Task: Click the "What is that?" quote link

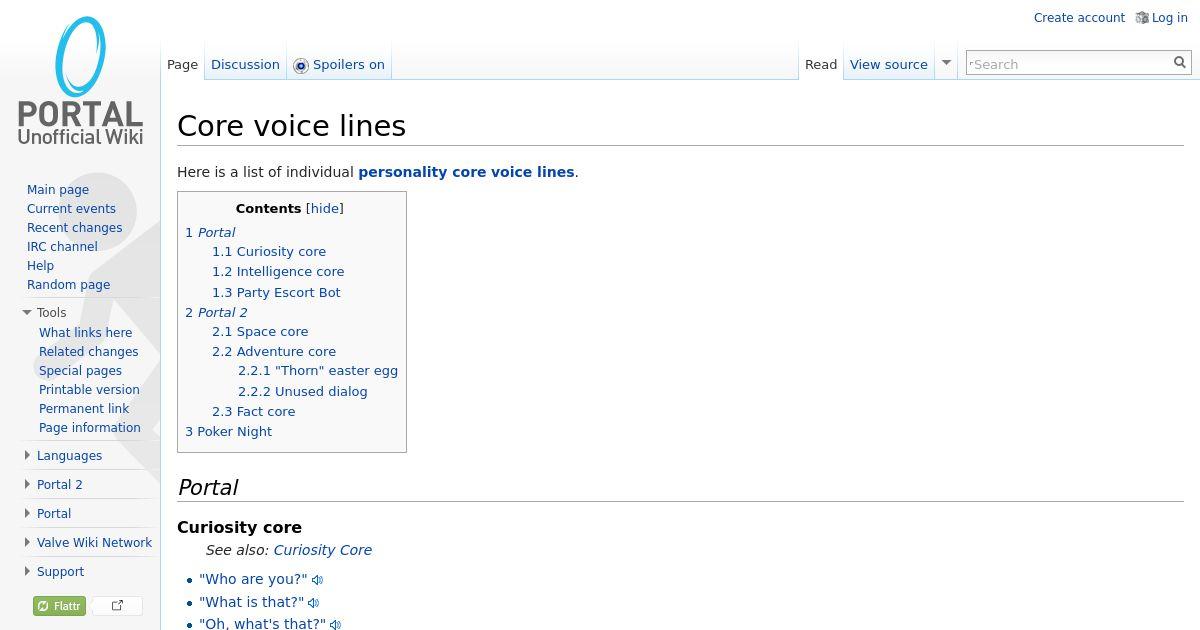Action: click(x=251, y=603)
